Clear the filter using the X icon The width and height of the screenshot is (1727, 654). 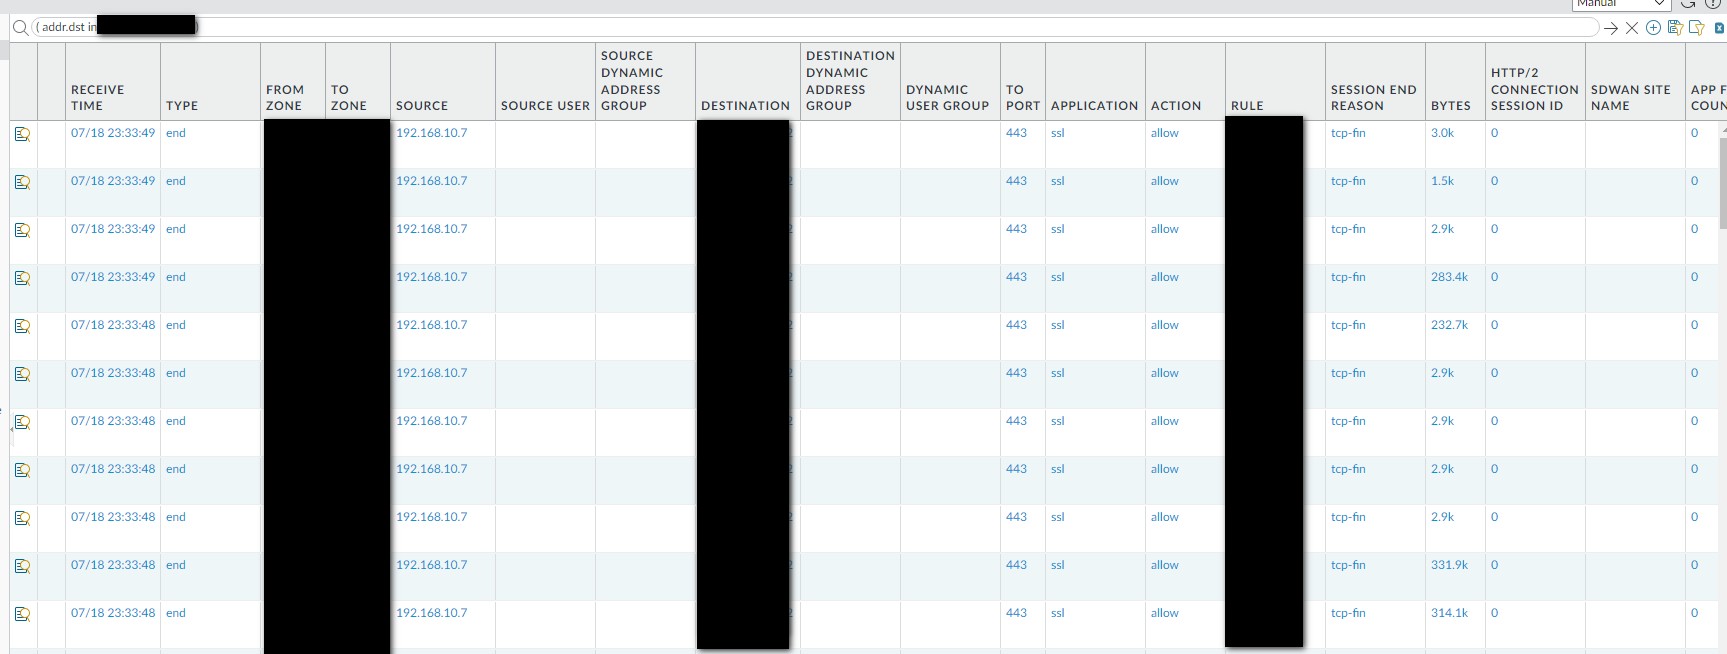tap(1632, 28)
